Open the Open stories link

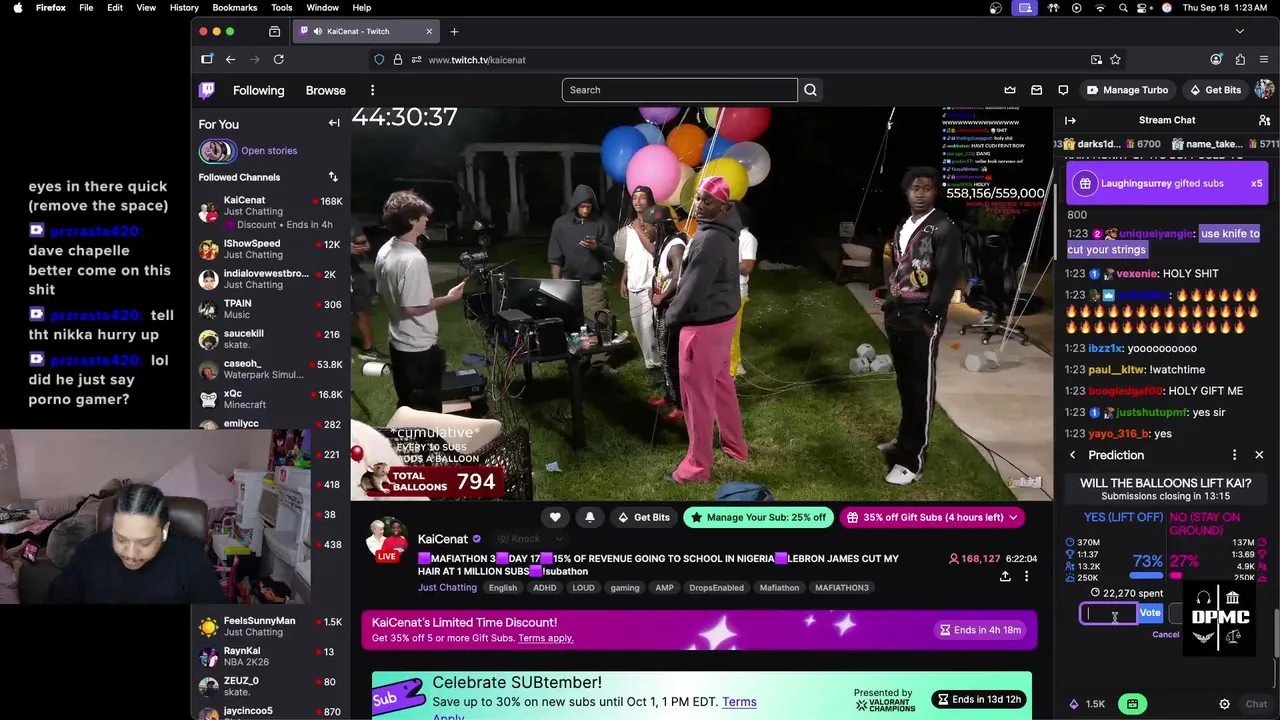[x=269, y=151]
